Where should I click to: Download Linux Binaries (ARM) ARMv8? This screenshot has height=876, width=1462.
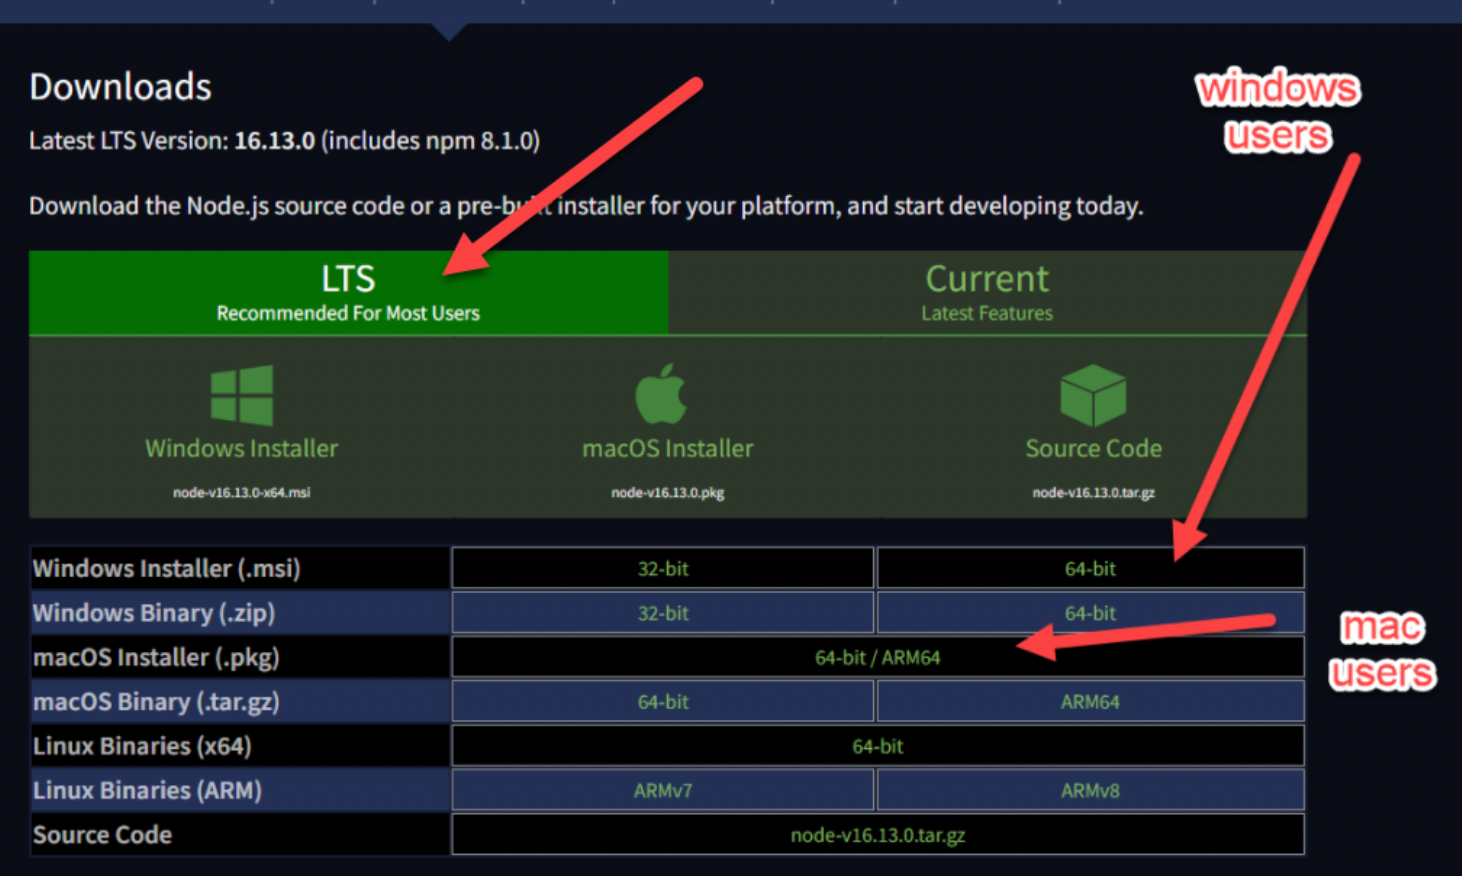(1090, 790)
